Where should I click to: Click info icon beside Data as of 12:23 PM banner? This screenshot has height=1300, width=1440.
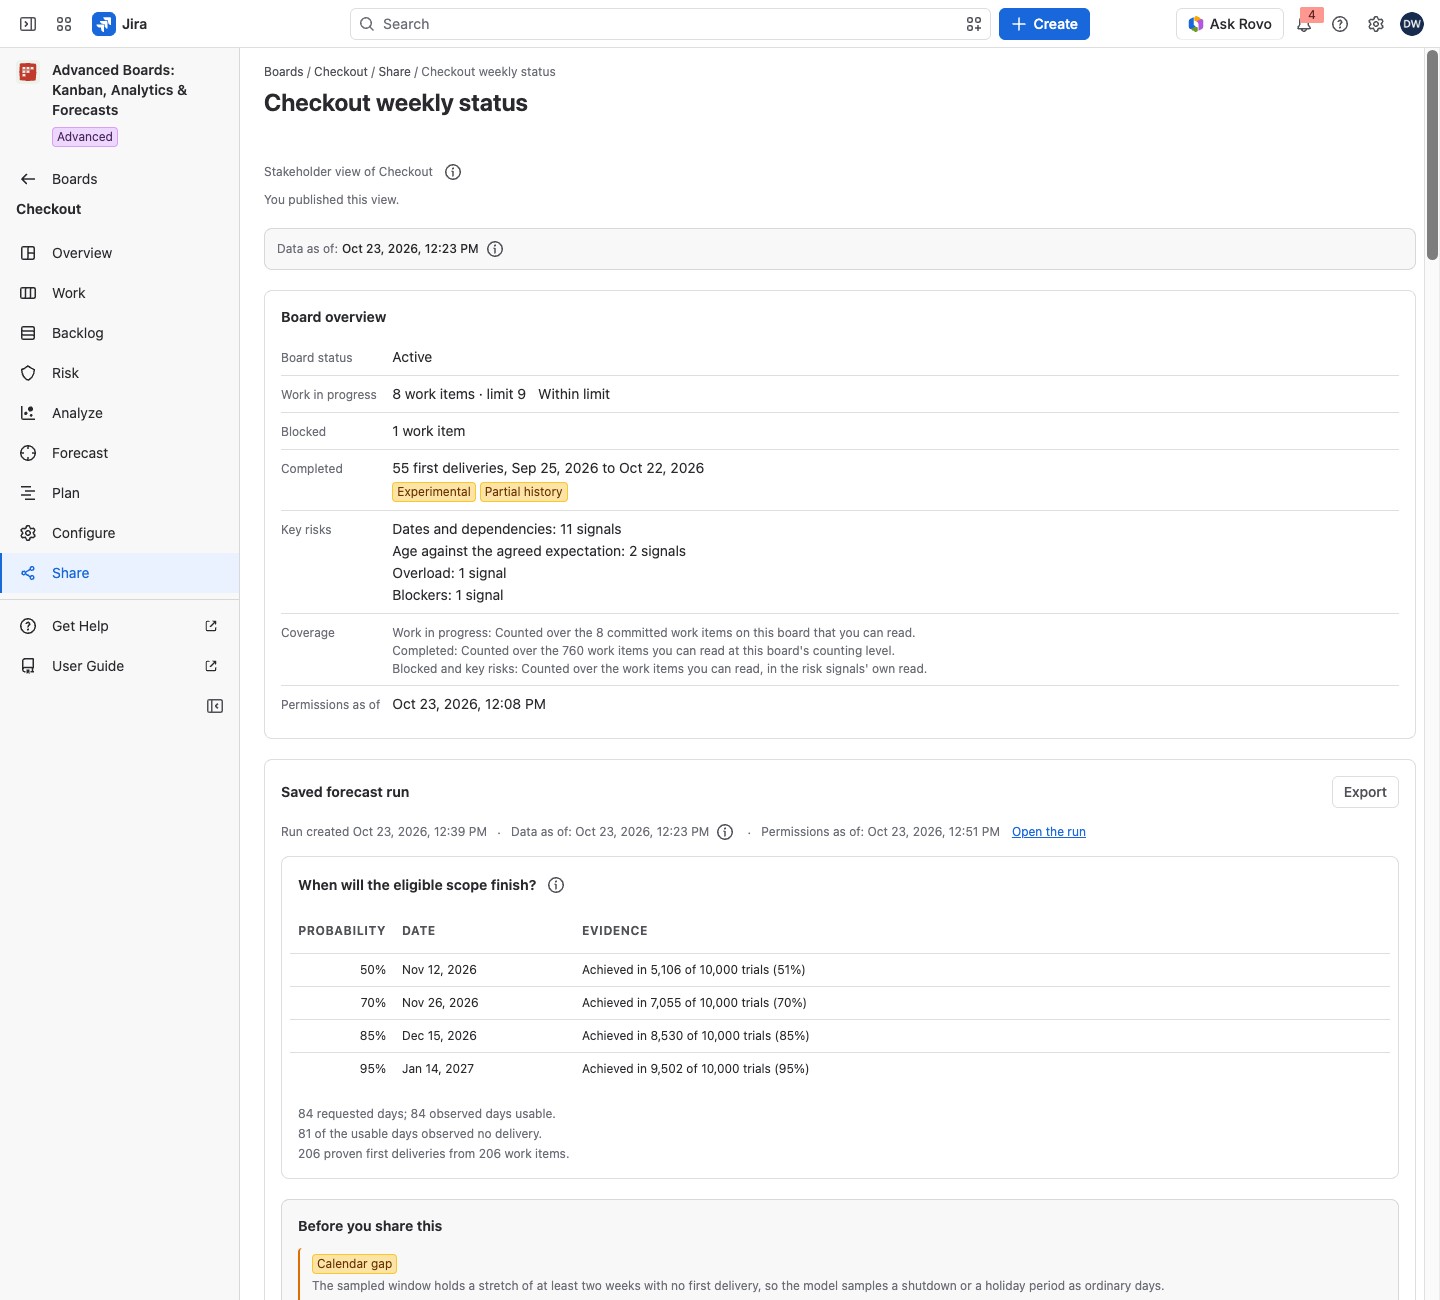pyautogui.click(x=495, y=249)
